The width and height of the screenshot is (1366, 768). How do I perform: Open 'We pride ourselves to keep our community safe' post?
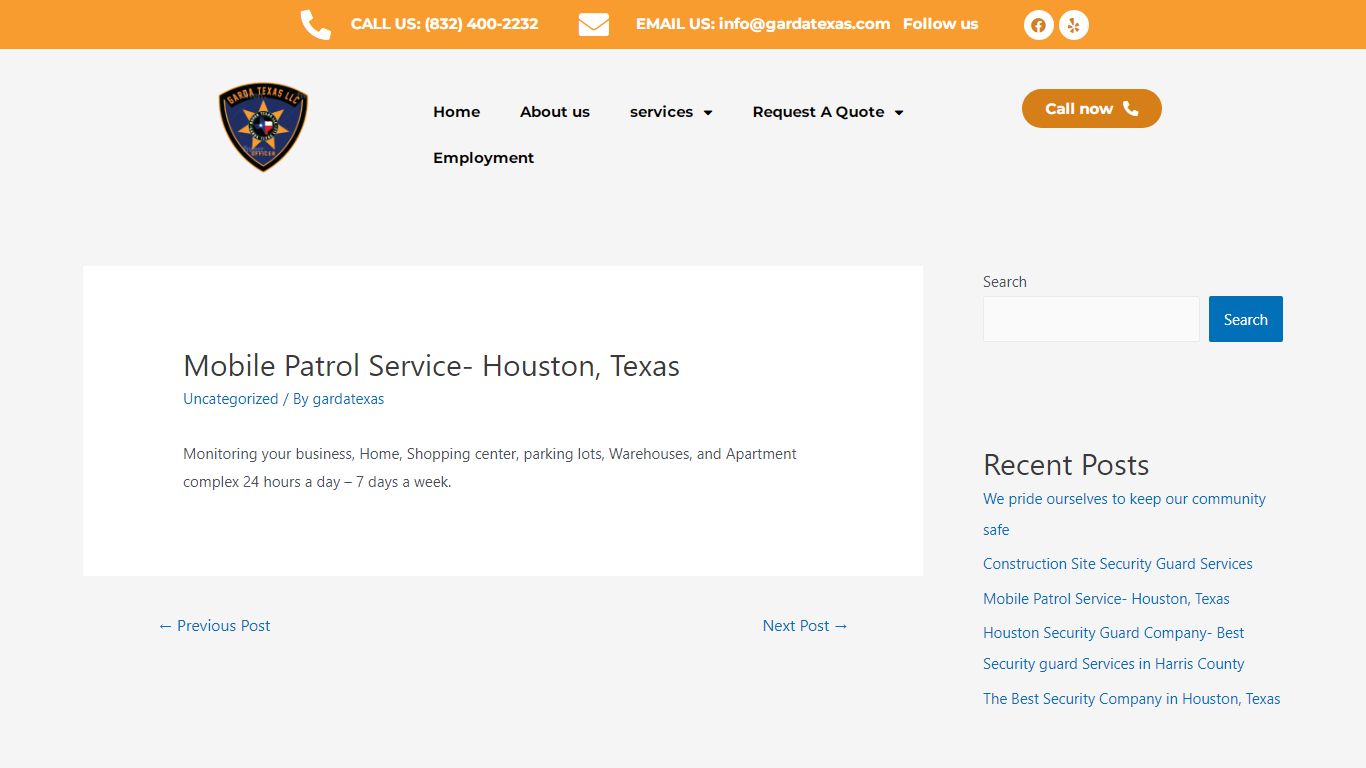(x=1124, y=514)
